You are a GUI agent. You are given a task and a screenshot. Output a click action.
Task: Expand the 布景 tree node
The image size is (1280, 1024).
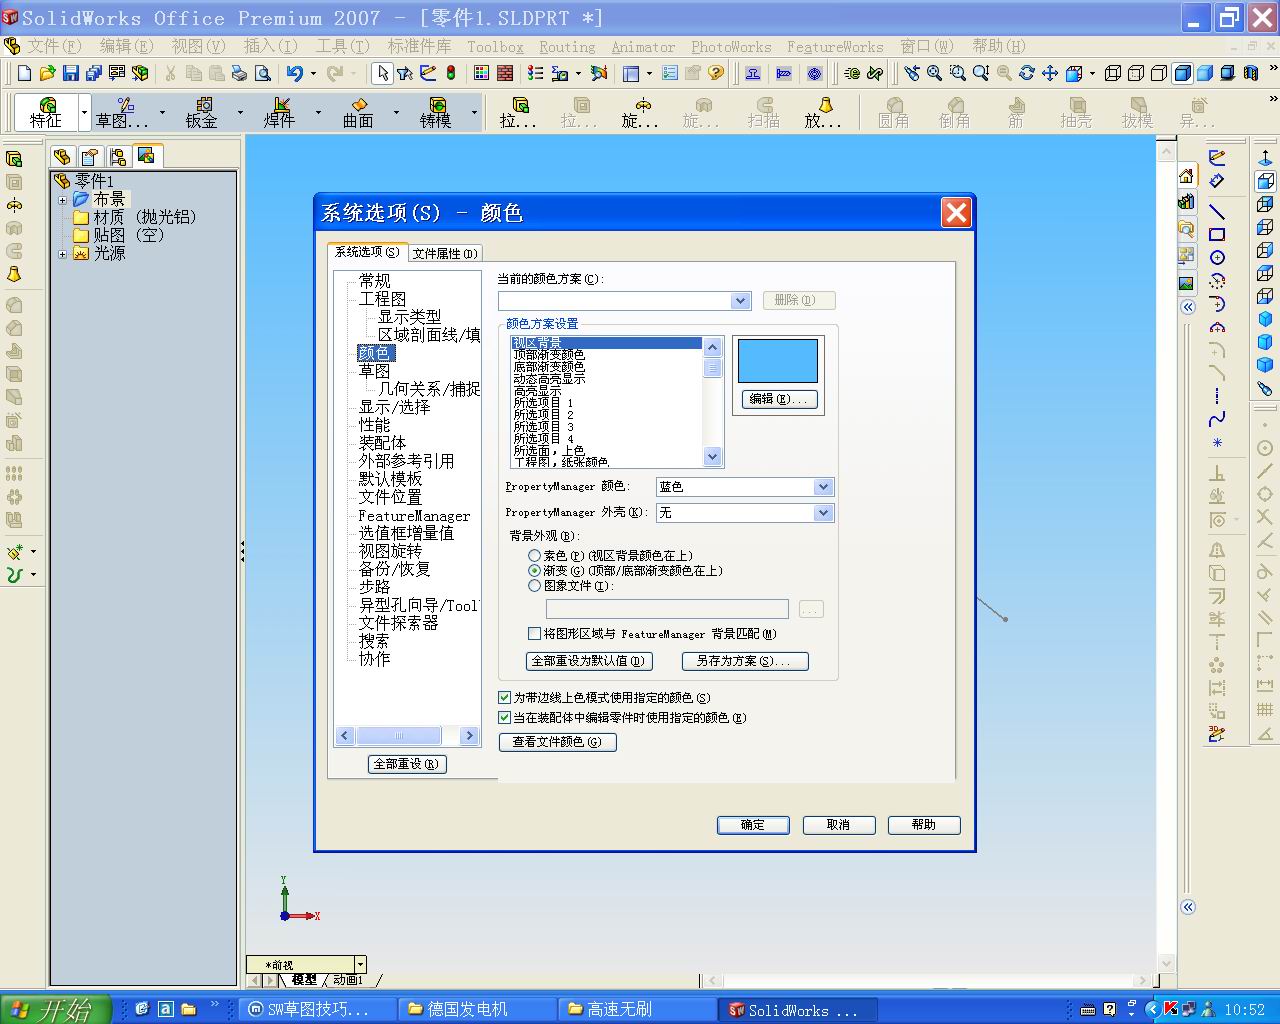point(62,200)
